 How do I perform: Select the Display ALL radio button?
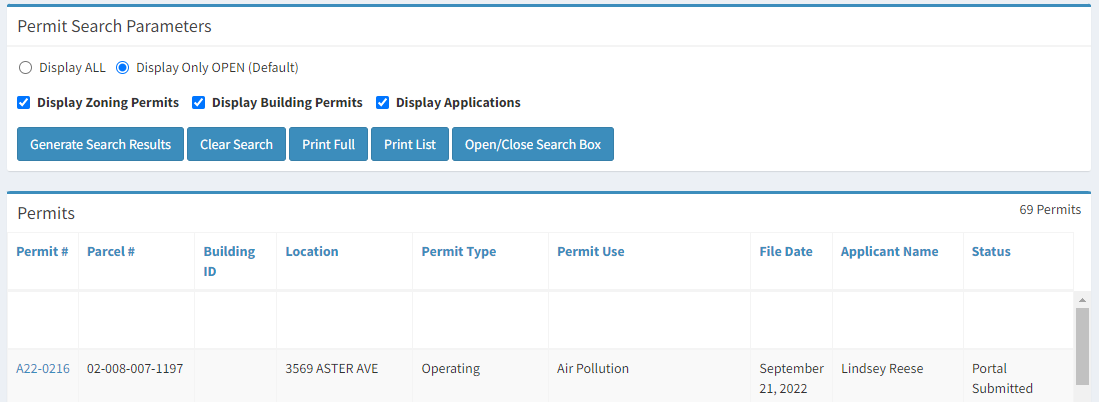point(25,68)
